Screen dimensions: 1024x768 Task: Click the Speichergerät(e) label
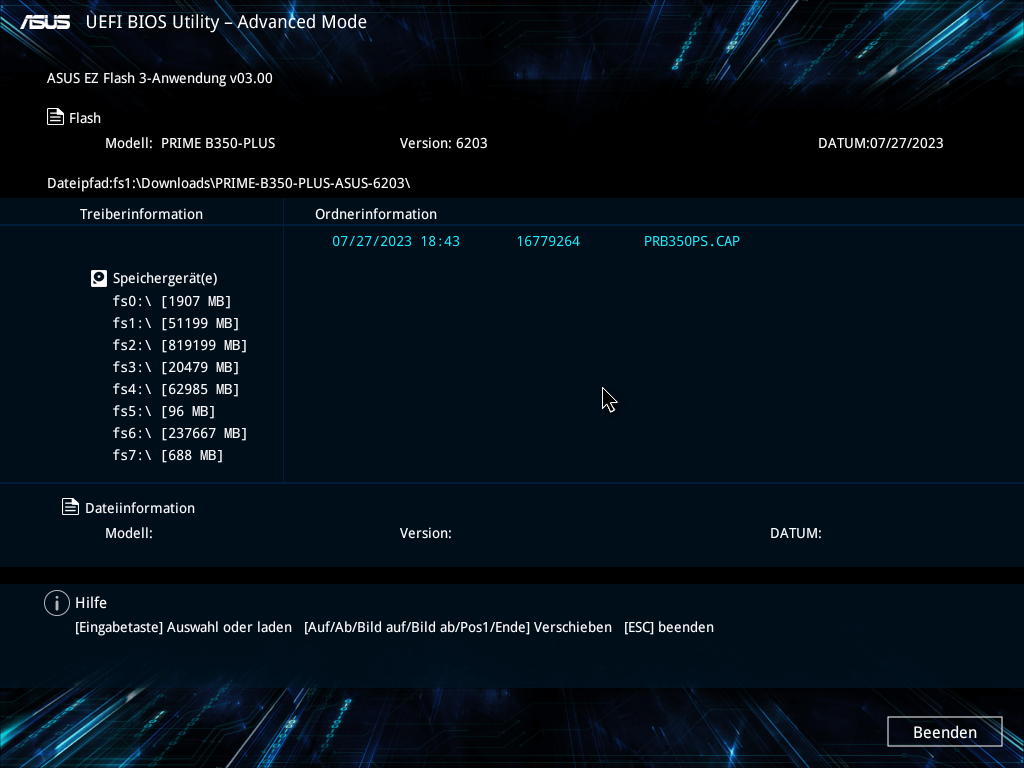click(165, 278)
